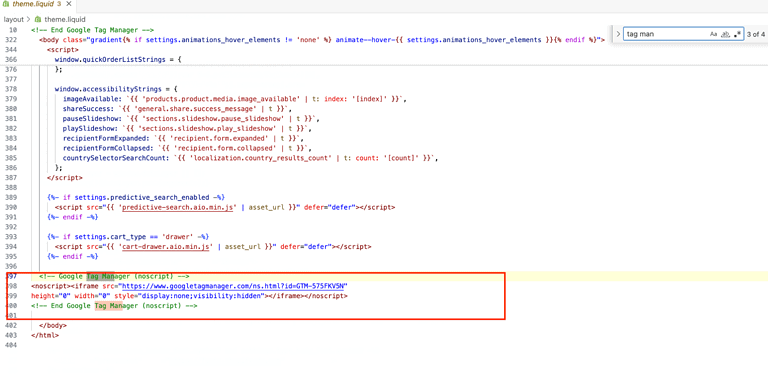Click the playSlideshow line 382
Screen dimensions: 768x374
(x=187, y=128)
